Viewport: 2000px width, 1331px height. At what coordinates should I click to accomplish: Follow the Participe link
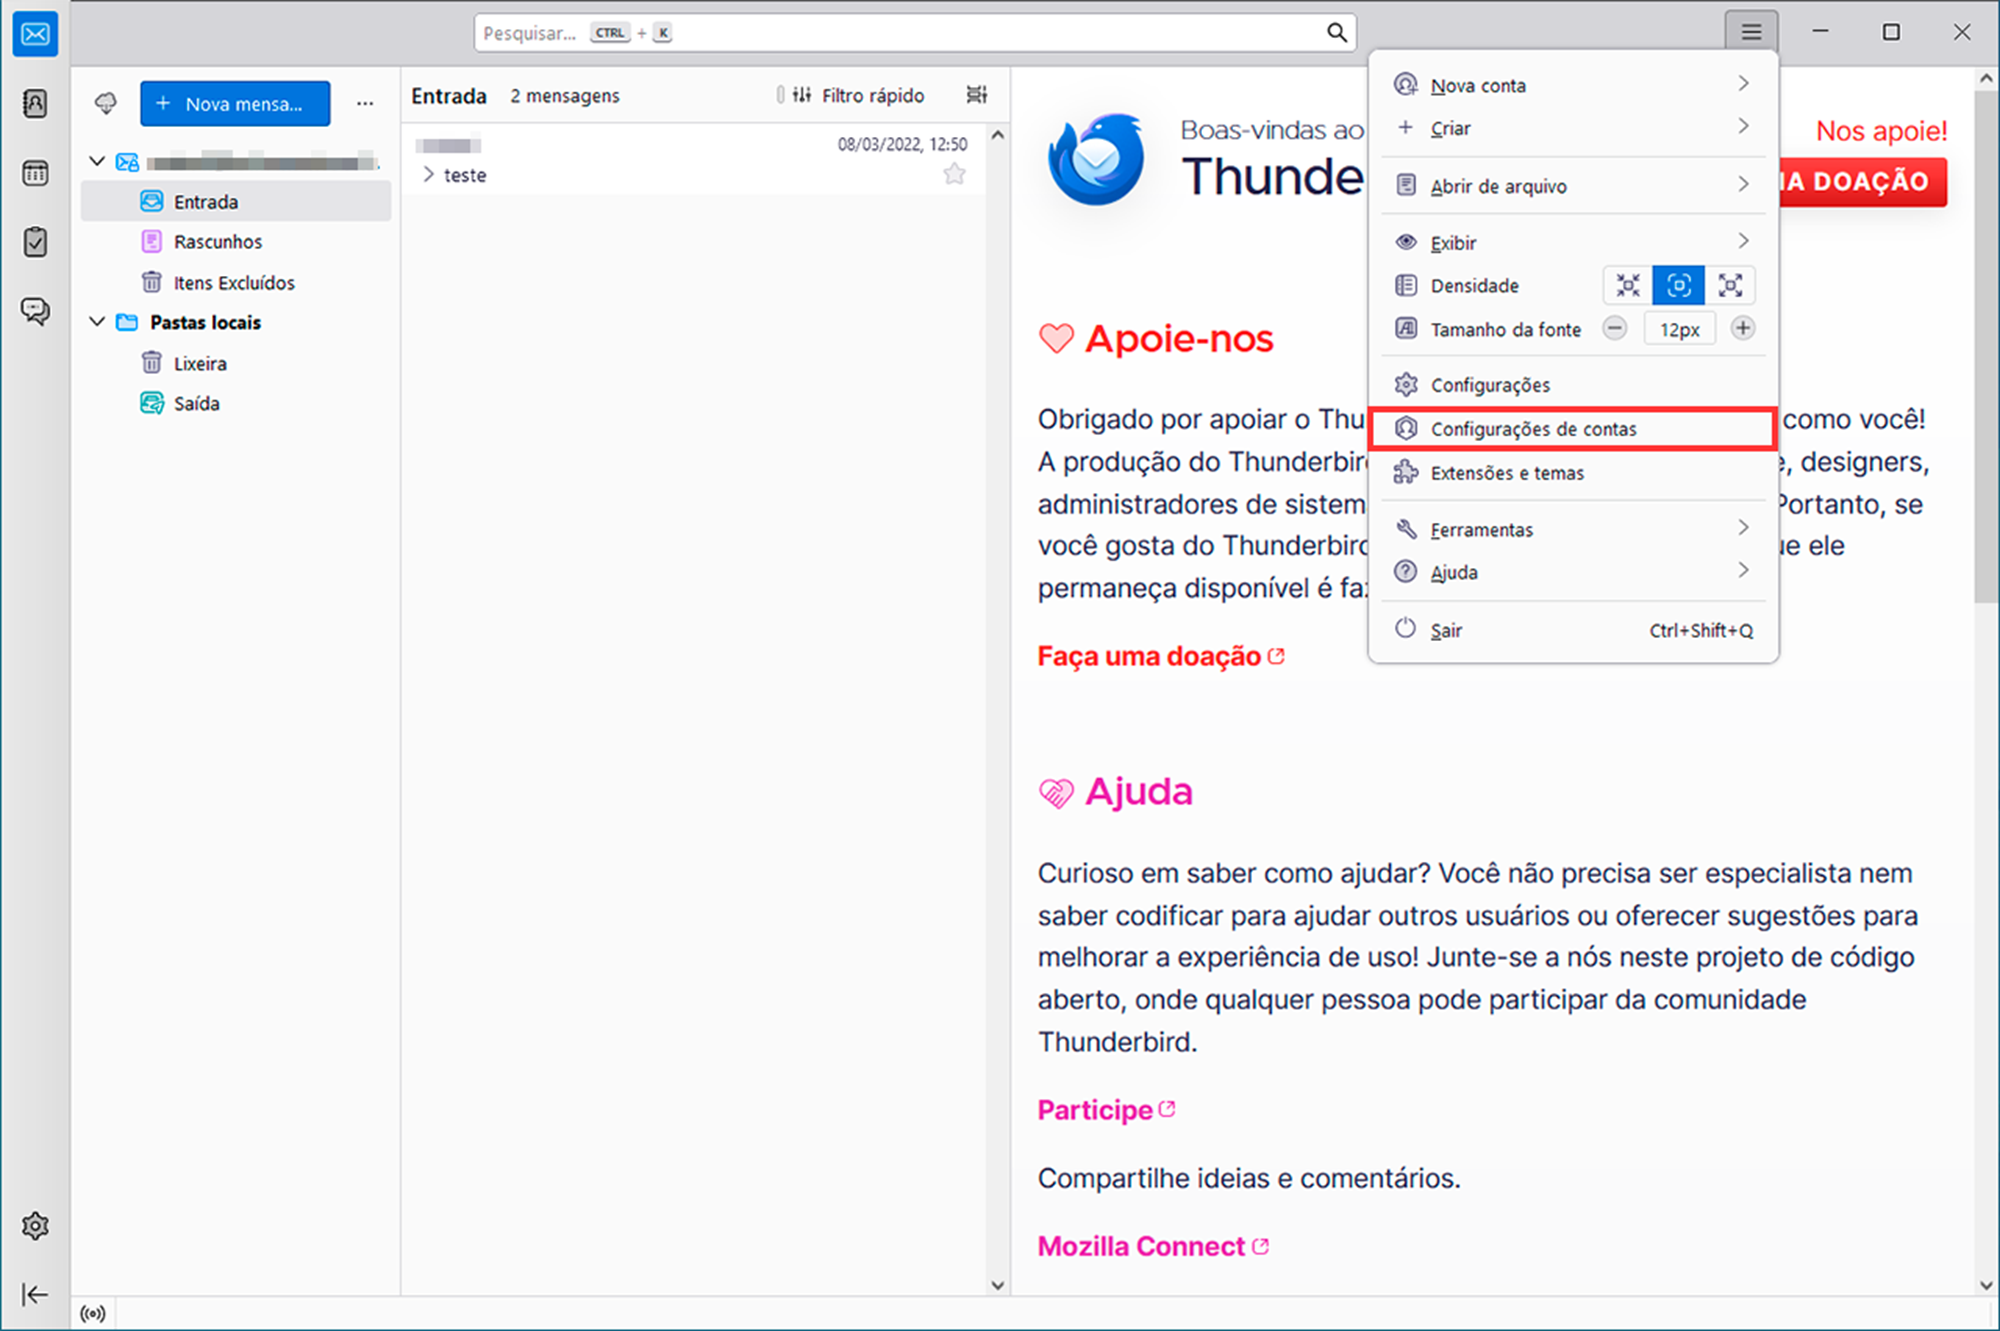[1106, 1110]
